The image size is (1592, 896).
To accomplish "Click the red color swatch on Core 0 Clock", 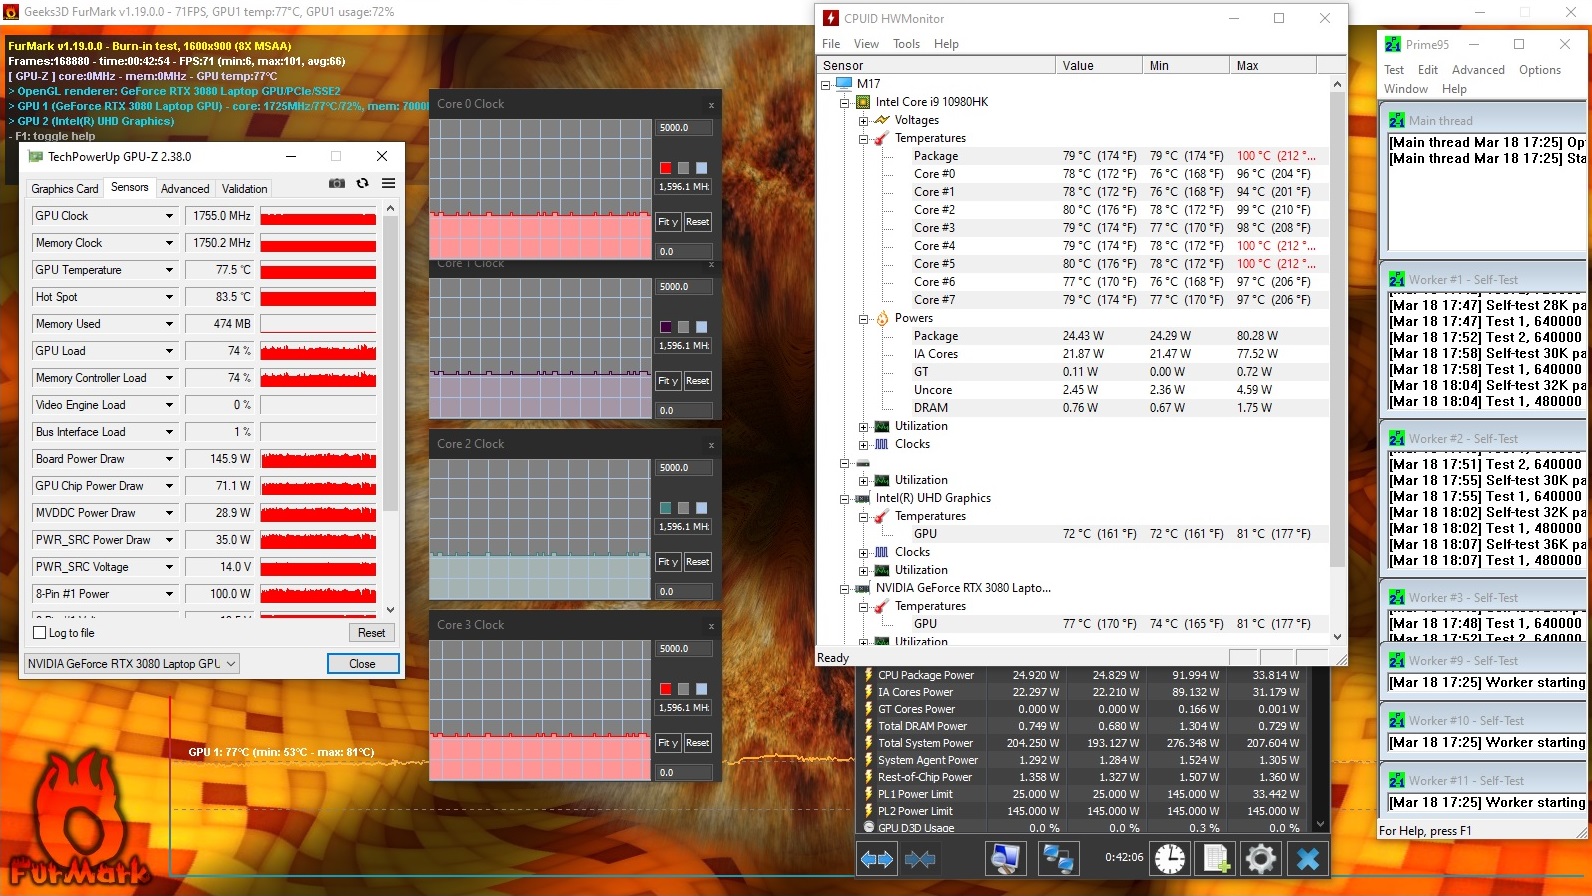I will (x=666, y=168).
